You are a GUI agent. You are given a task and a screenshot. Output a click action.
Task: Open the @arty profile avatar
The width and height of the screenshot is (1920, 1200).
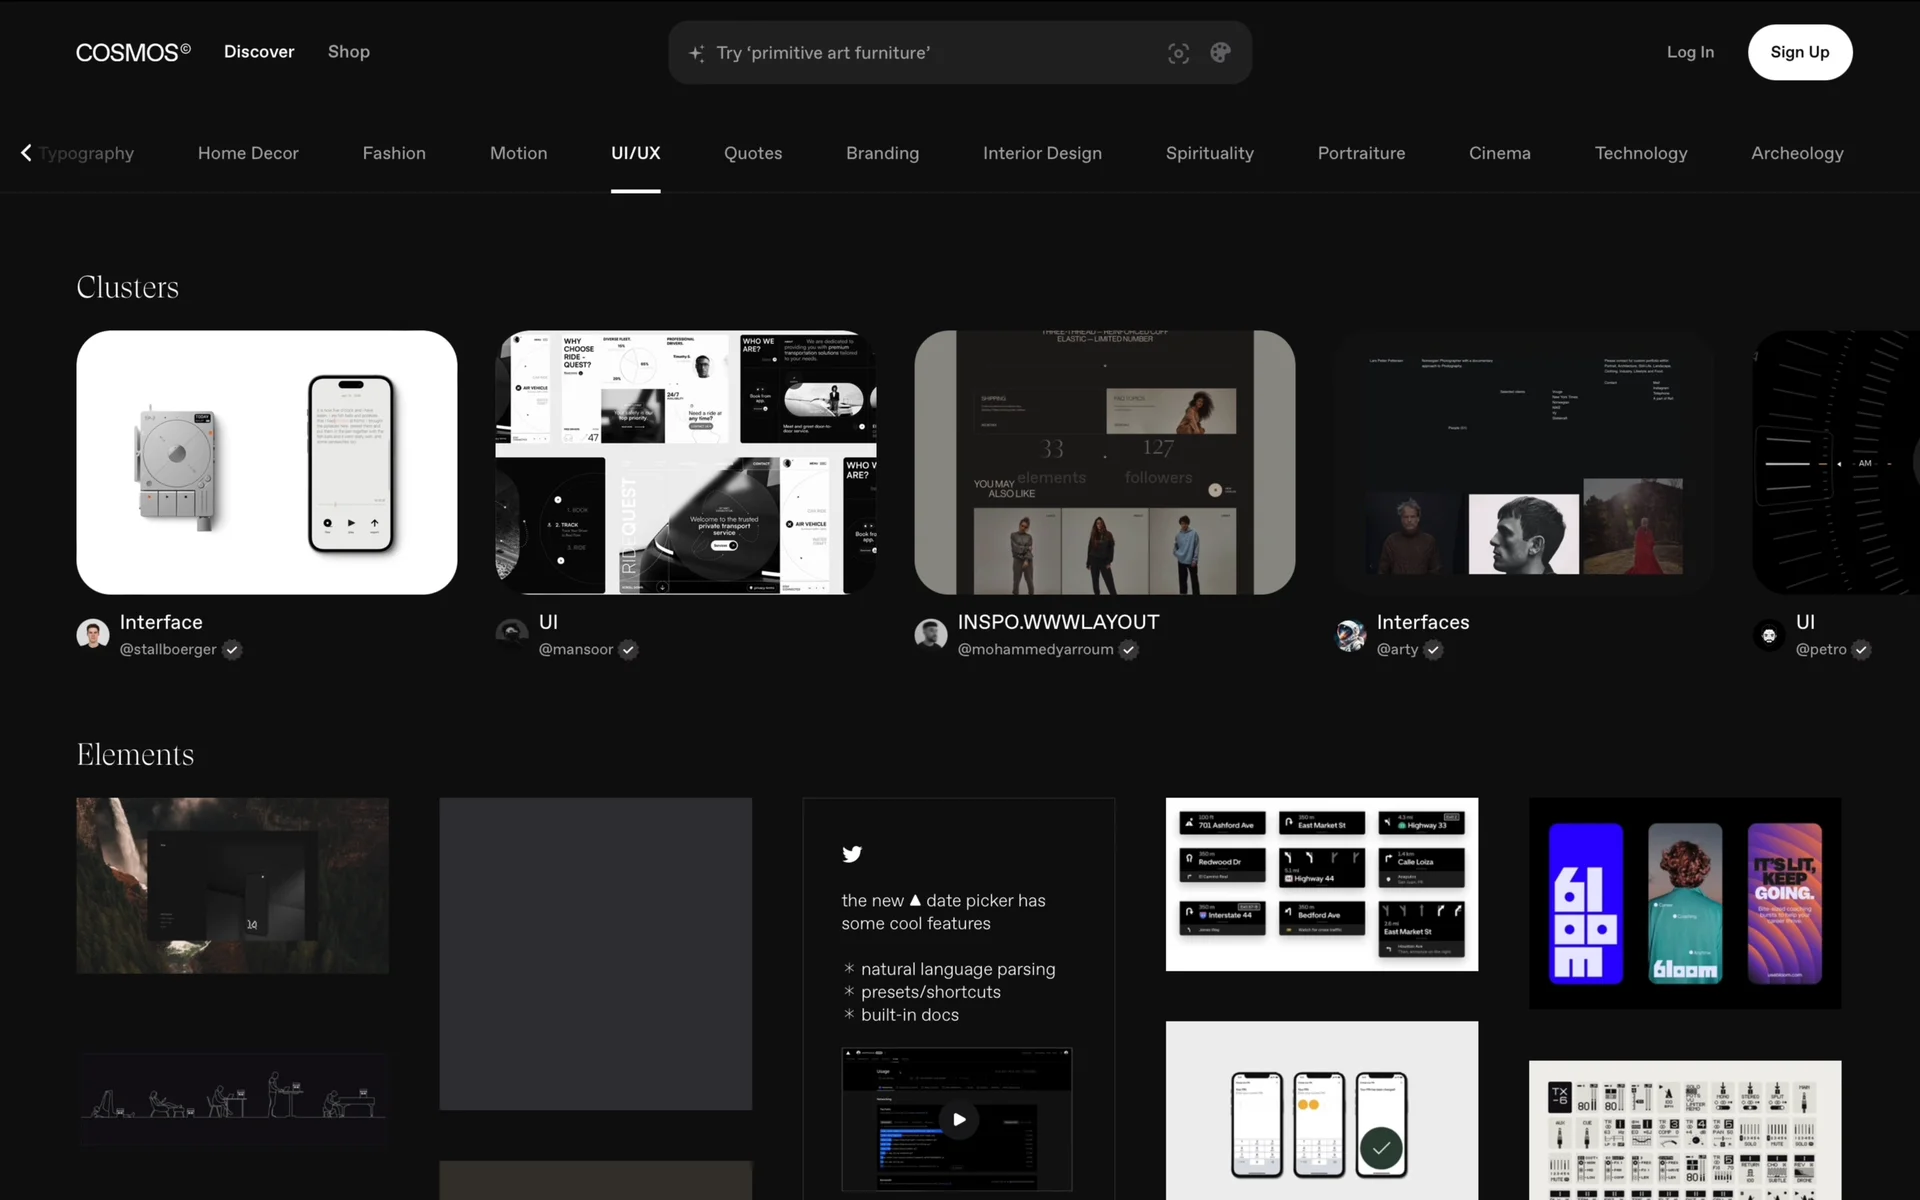(1350, 634)
